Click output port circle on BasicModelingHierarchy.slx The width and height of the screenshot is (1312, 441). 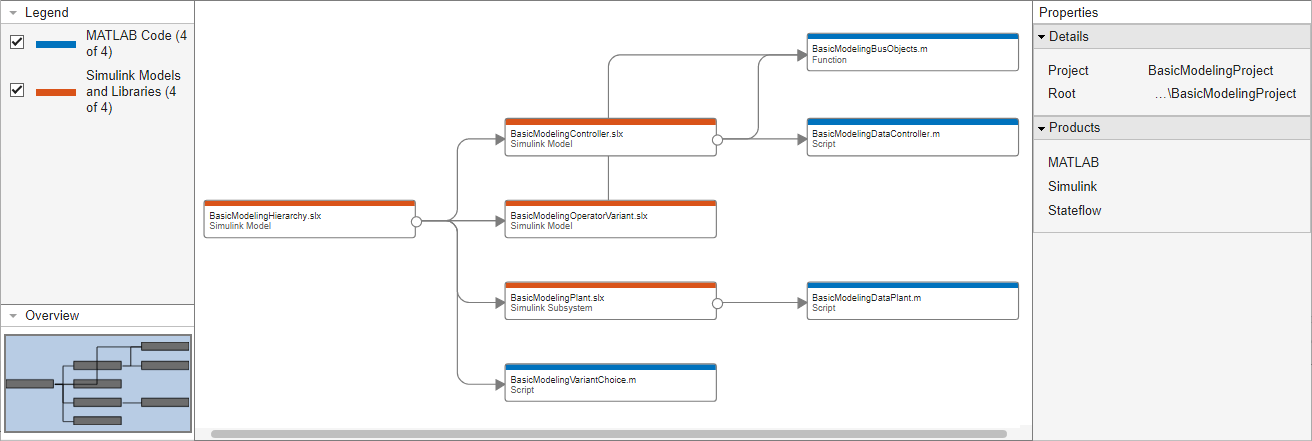tap(415, 221)
